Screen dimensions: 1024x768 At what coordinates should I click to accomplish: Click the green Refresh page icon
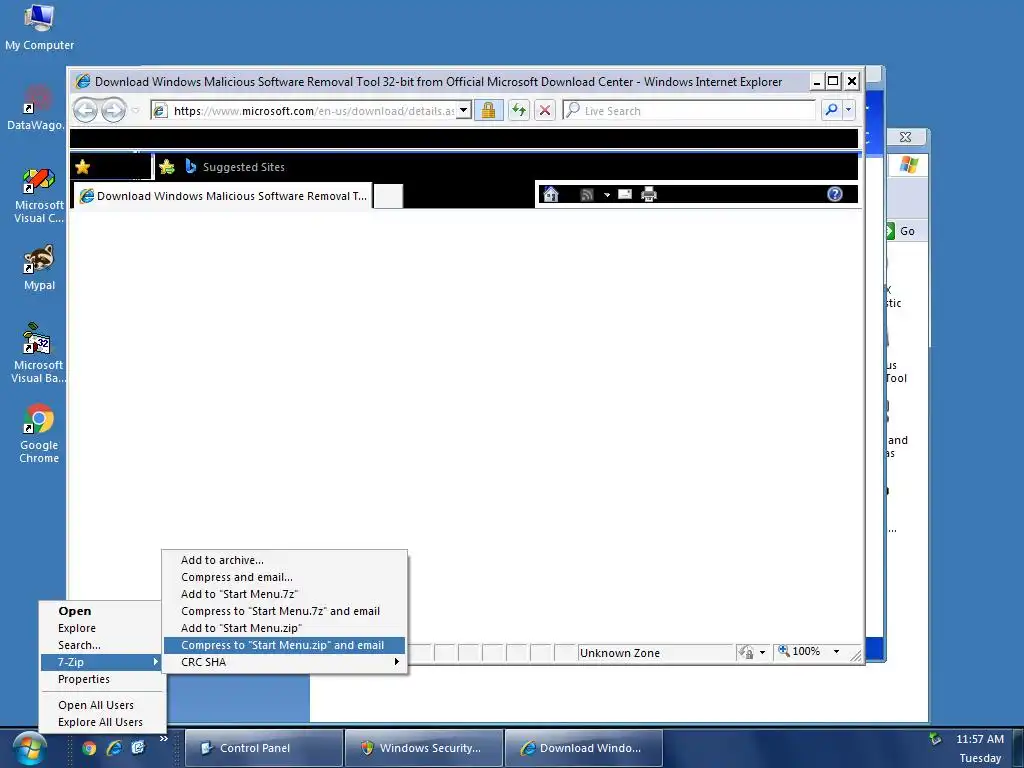(519, 110)
